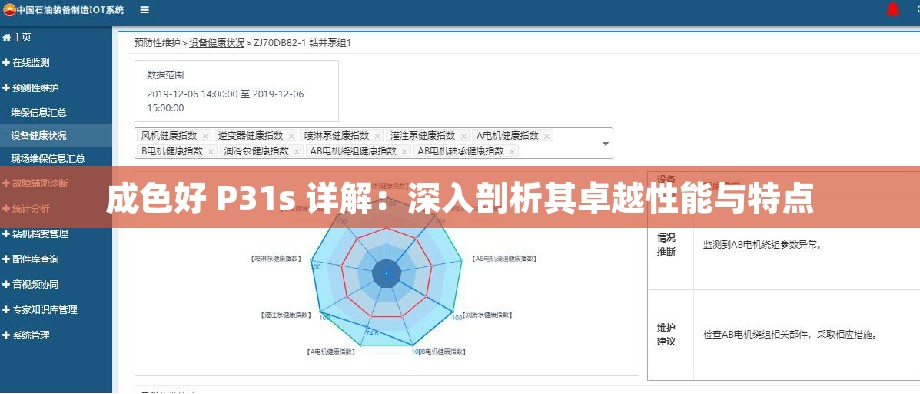Go to the 首页 home page item
Image resolution: width=920 pixels, height=394 pixels.
[x=17, y=38]
